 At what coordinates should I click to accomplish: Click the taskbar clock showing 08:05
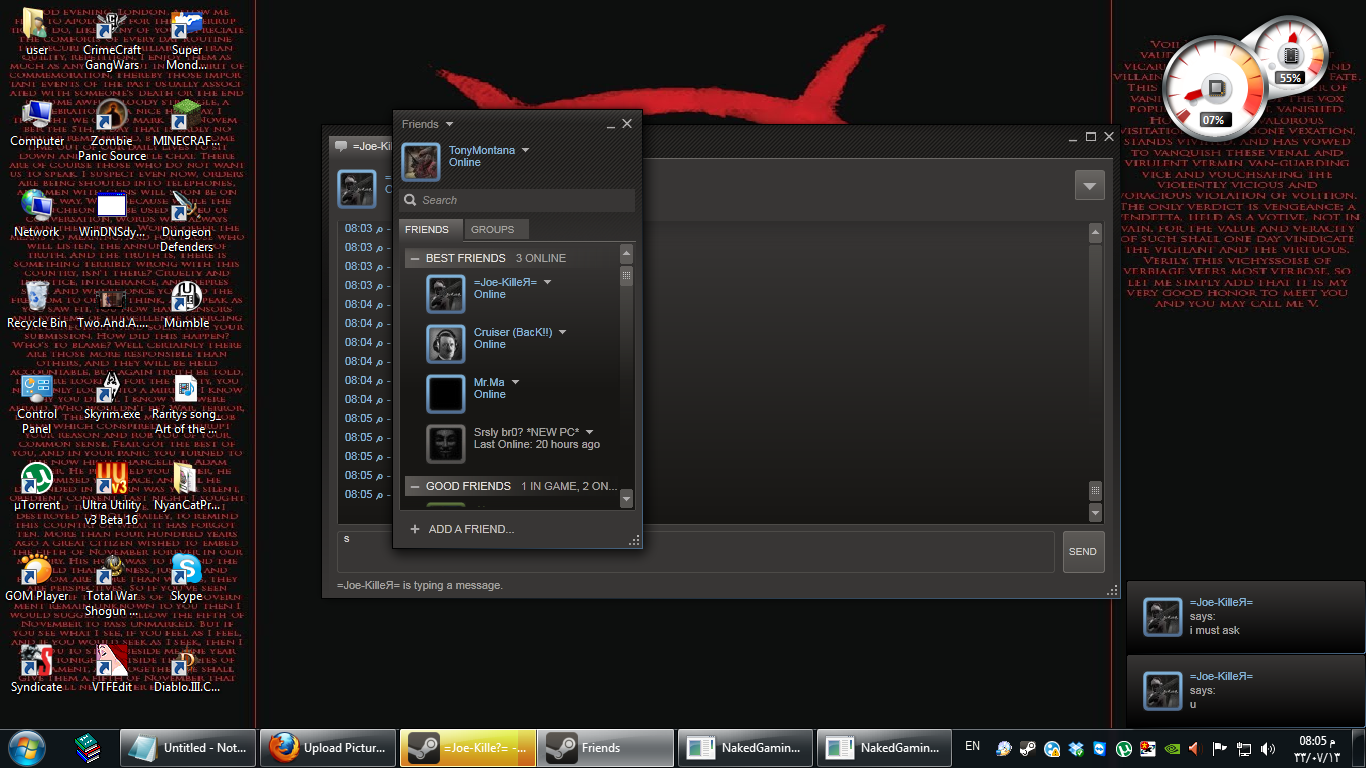[1318, 748]
